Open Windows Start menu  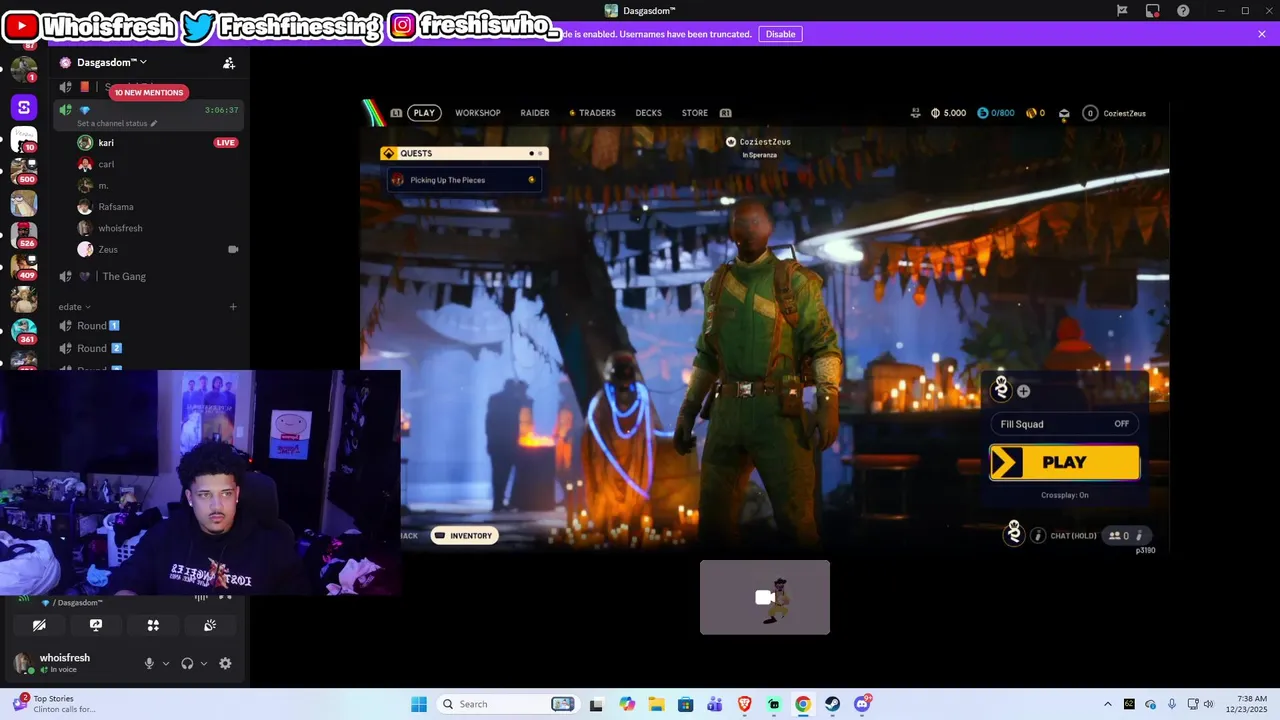point(419,704)
